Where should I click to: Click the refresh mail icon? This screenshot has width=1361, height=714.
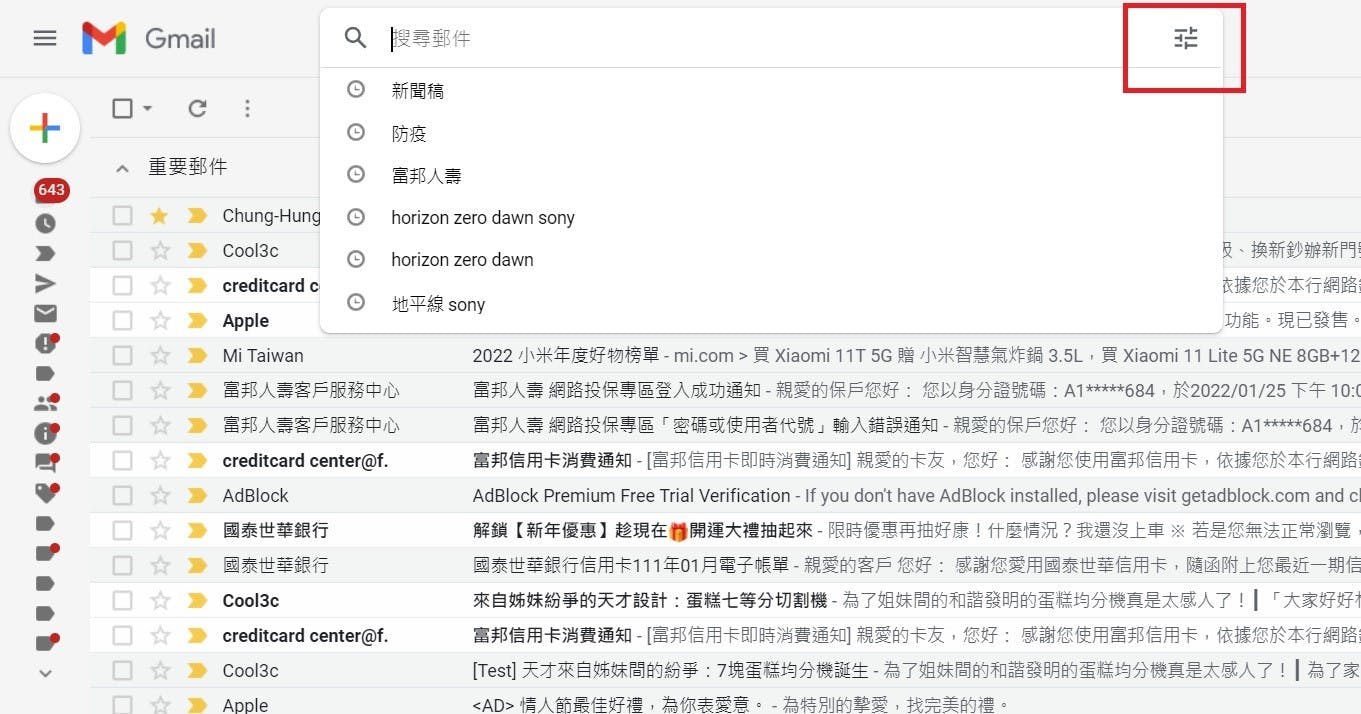[x=197, y=108]
